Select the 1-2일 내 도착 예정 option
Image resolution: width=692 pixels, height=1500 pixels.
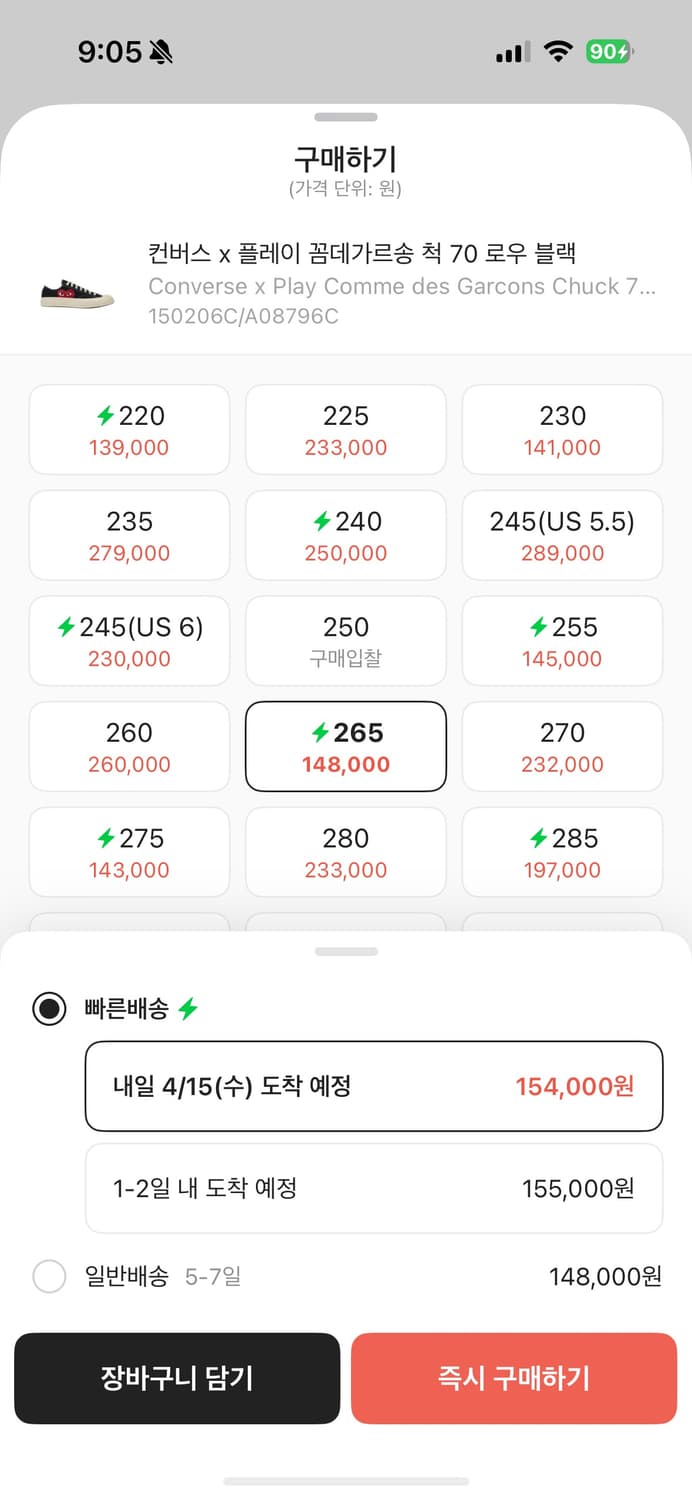coord(373,1188)
